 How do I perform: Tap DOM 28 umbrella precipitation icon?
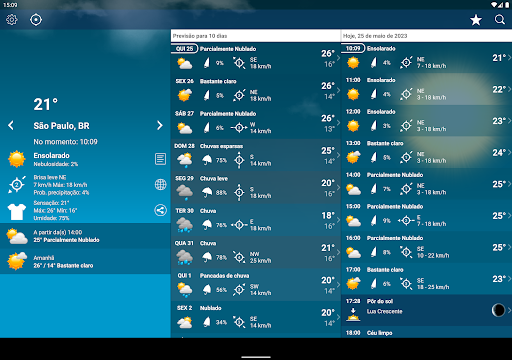point(207,160)
